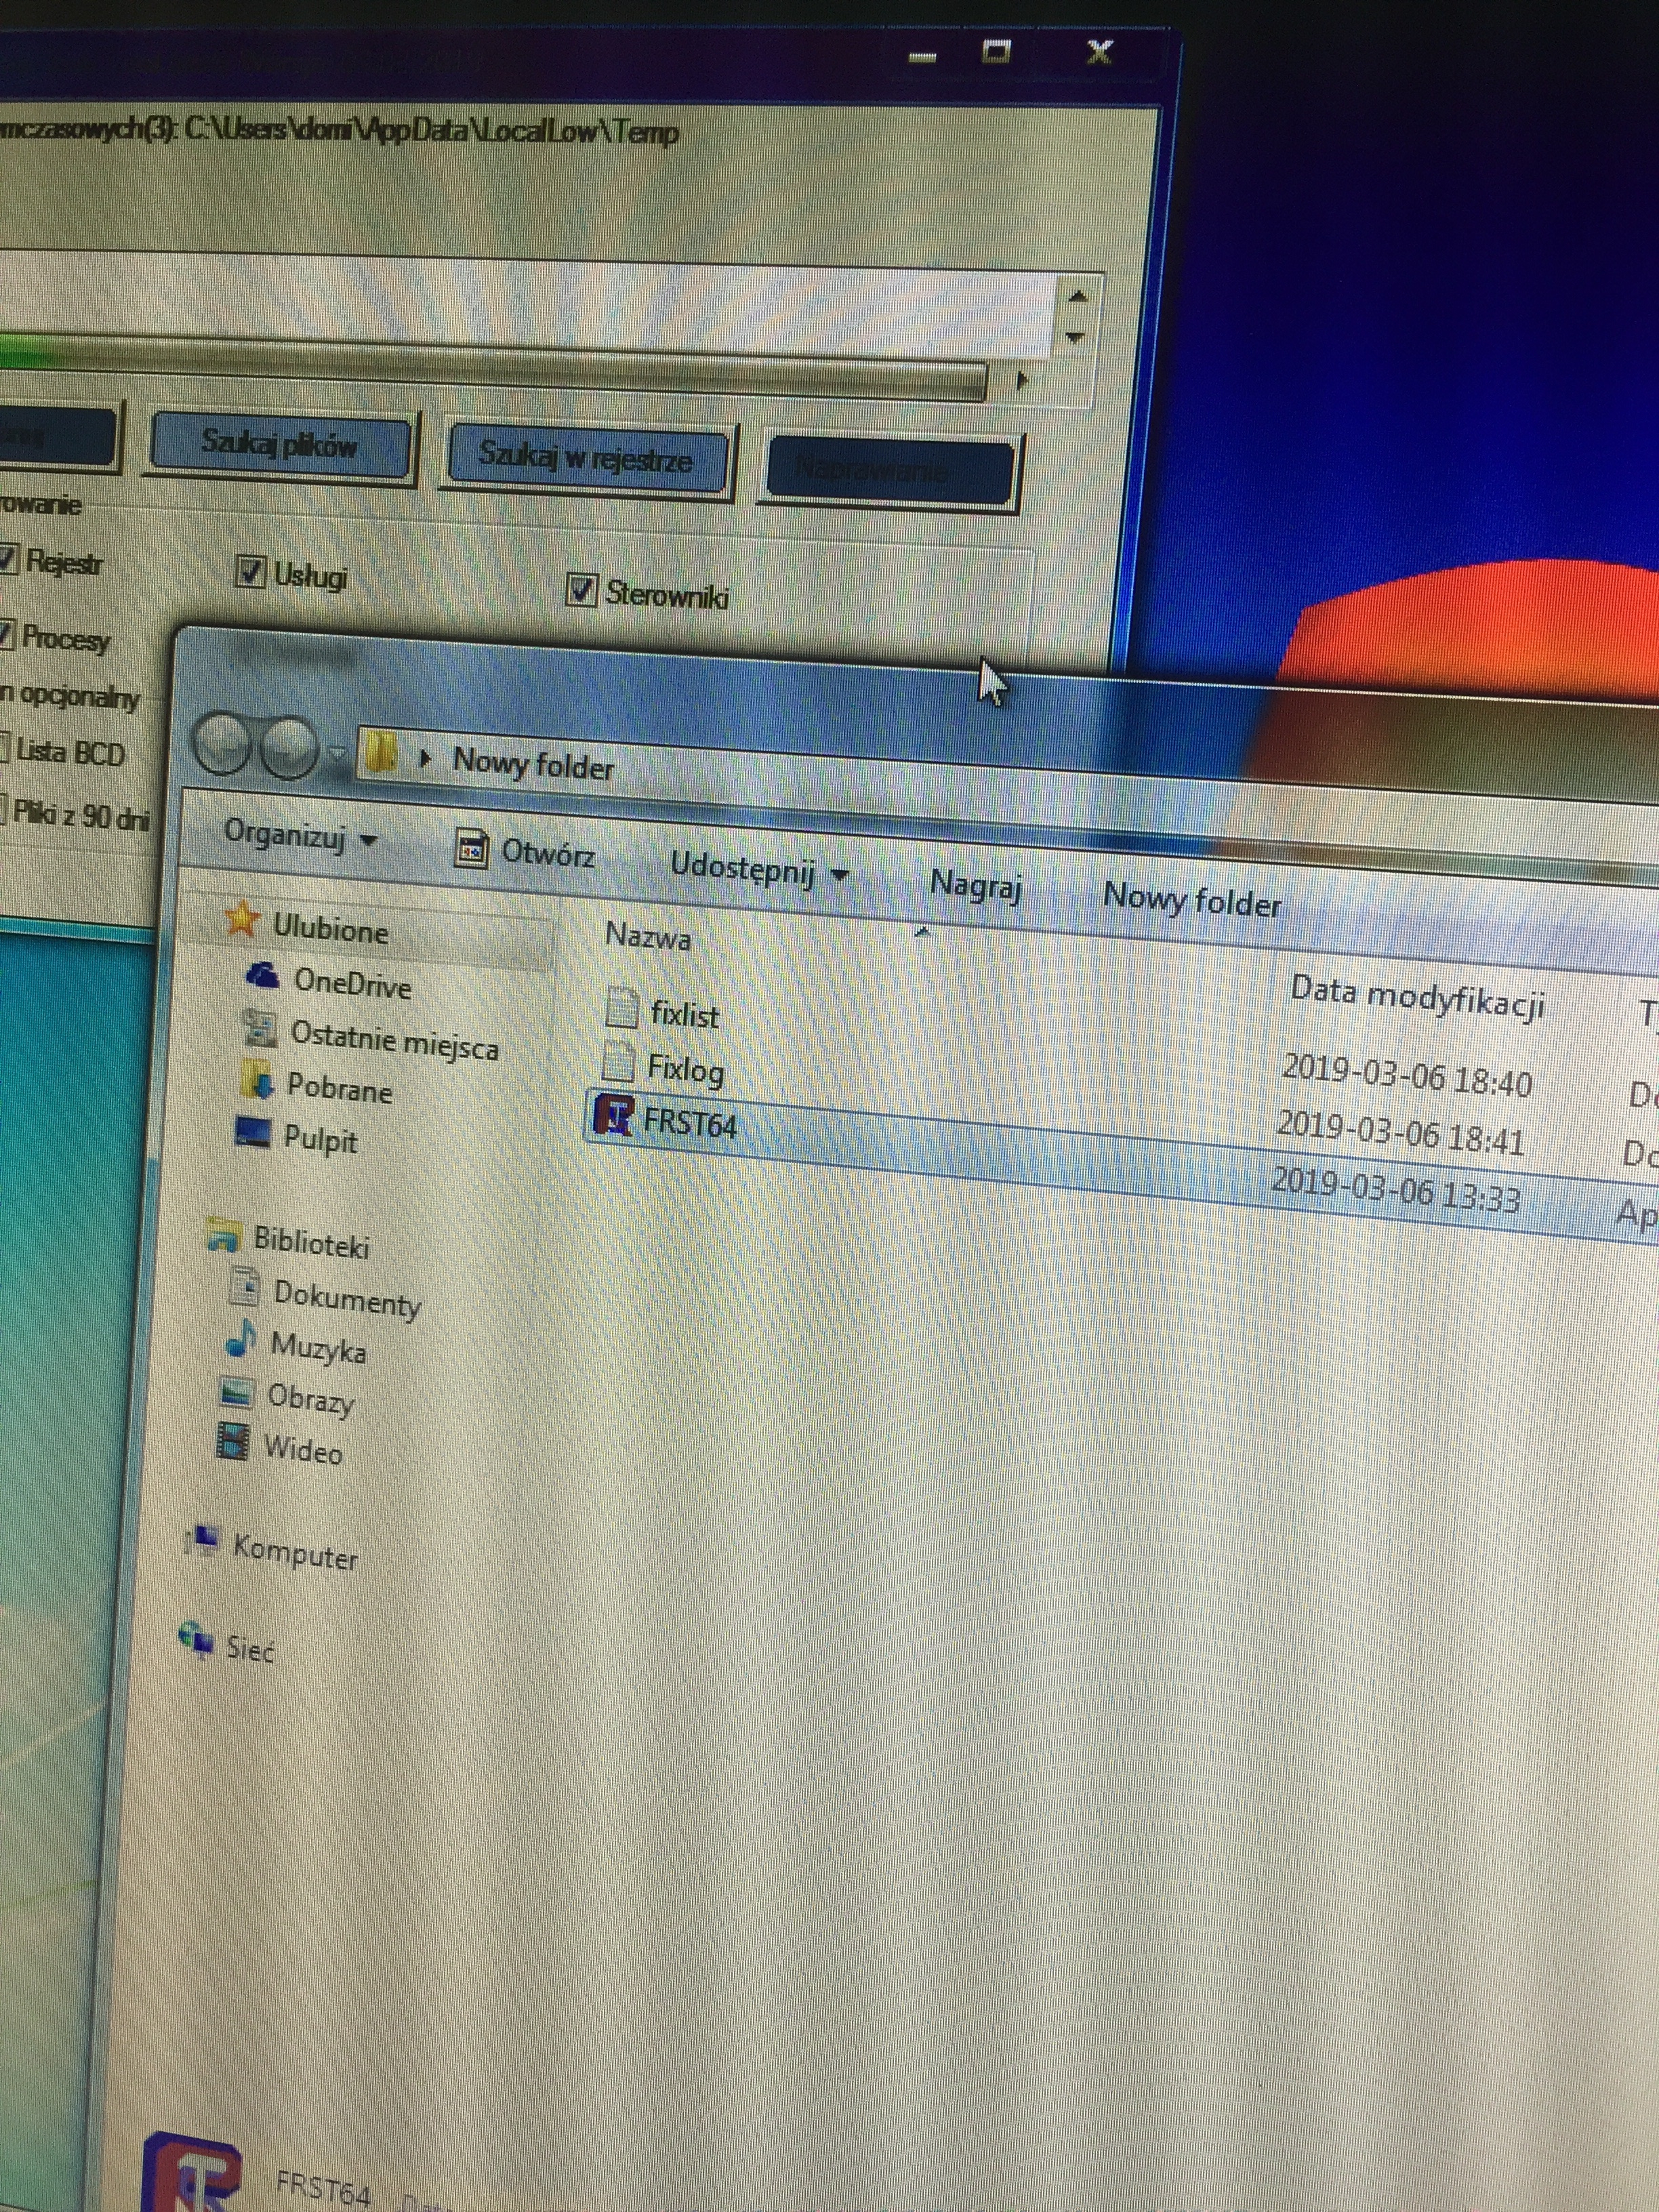Click the Explorer Back navigation button
This screenshot has height=2212, width=1659.
[x=222, y=744]
